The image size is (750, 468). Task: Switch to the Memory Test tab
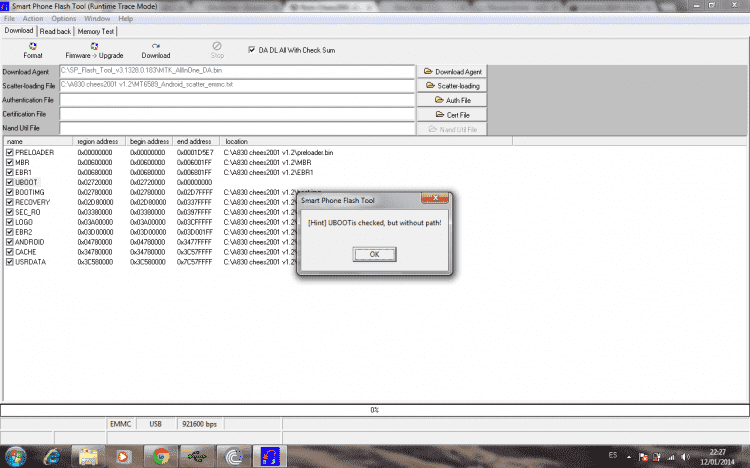[96, 31]
